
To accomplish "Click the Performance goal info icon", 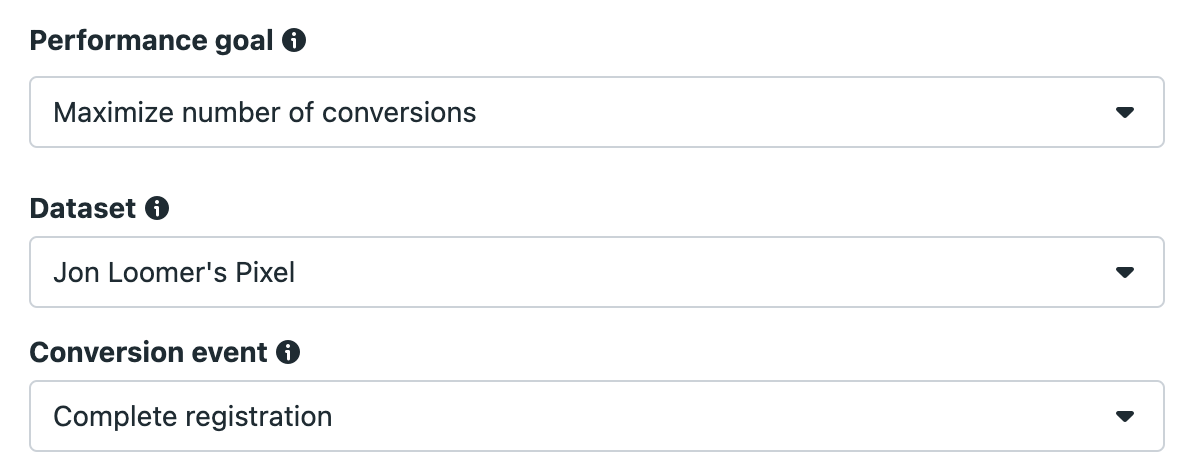I will [293, 40].
